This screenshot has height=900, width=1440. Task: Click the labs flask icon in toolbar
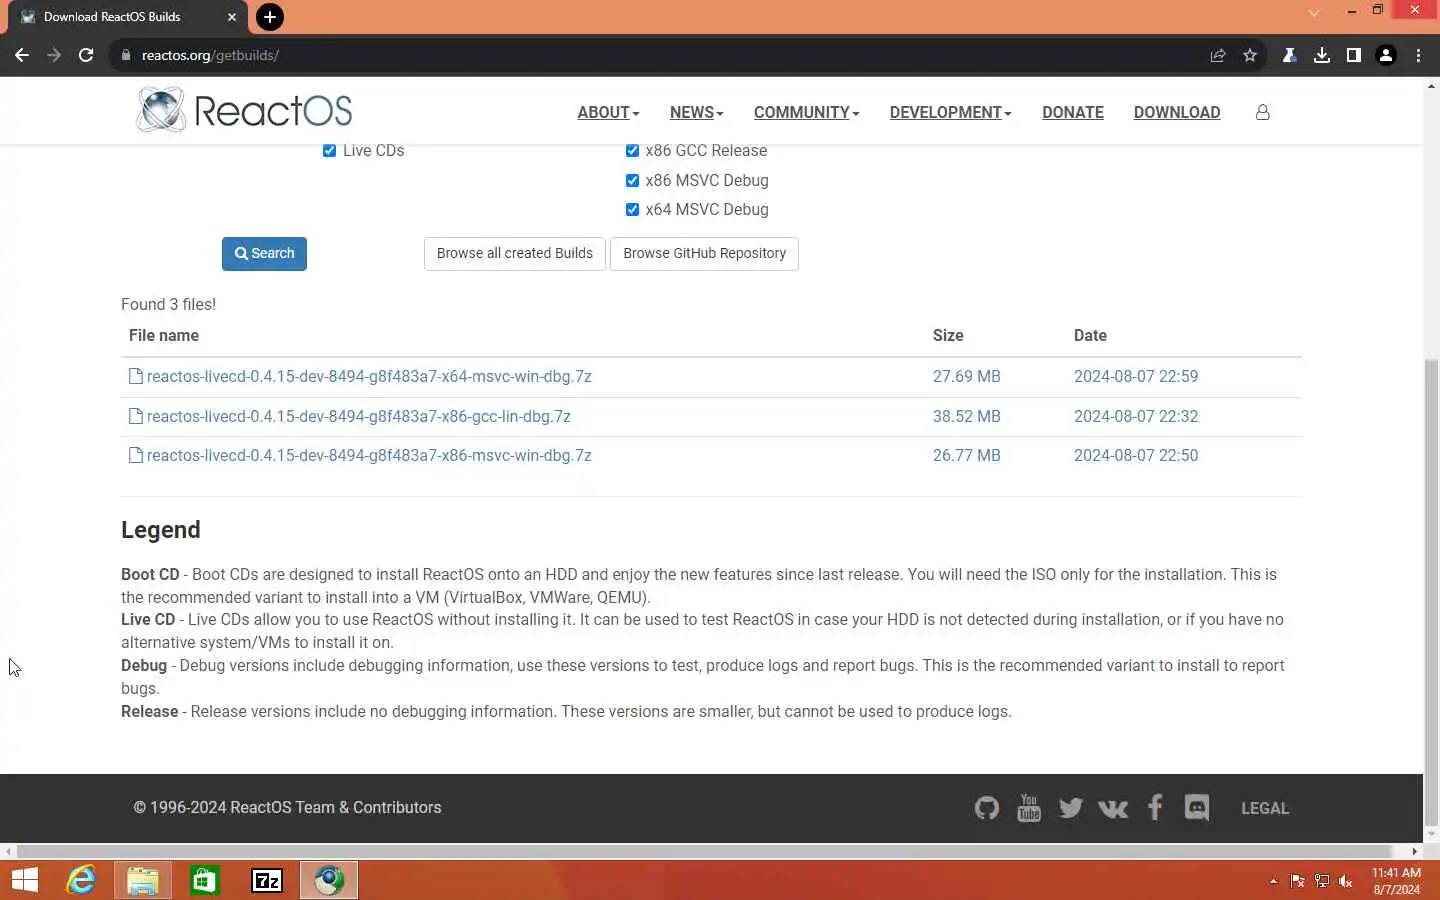click(1290, 55)
